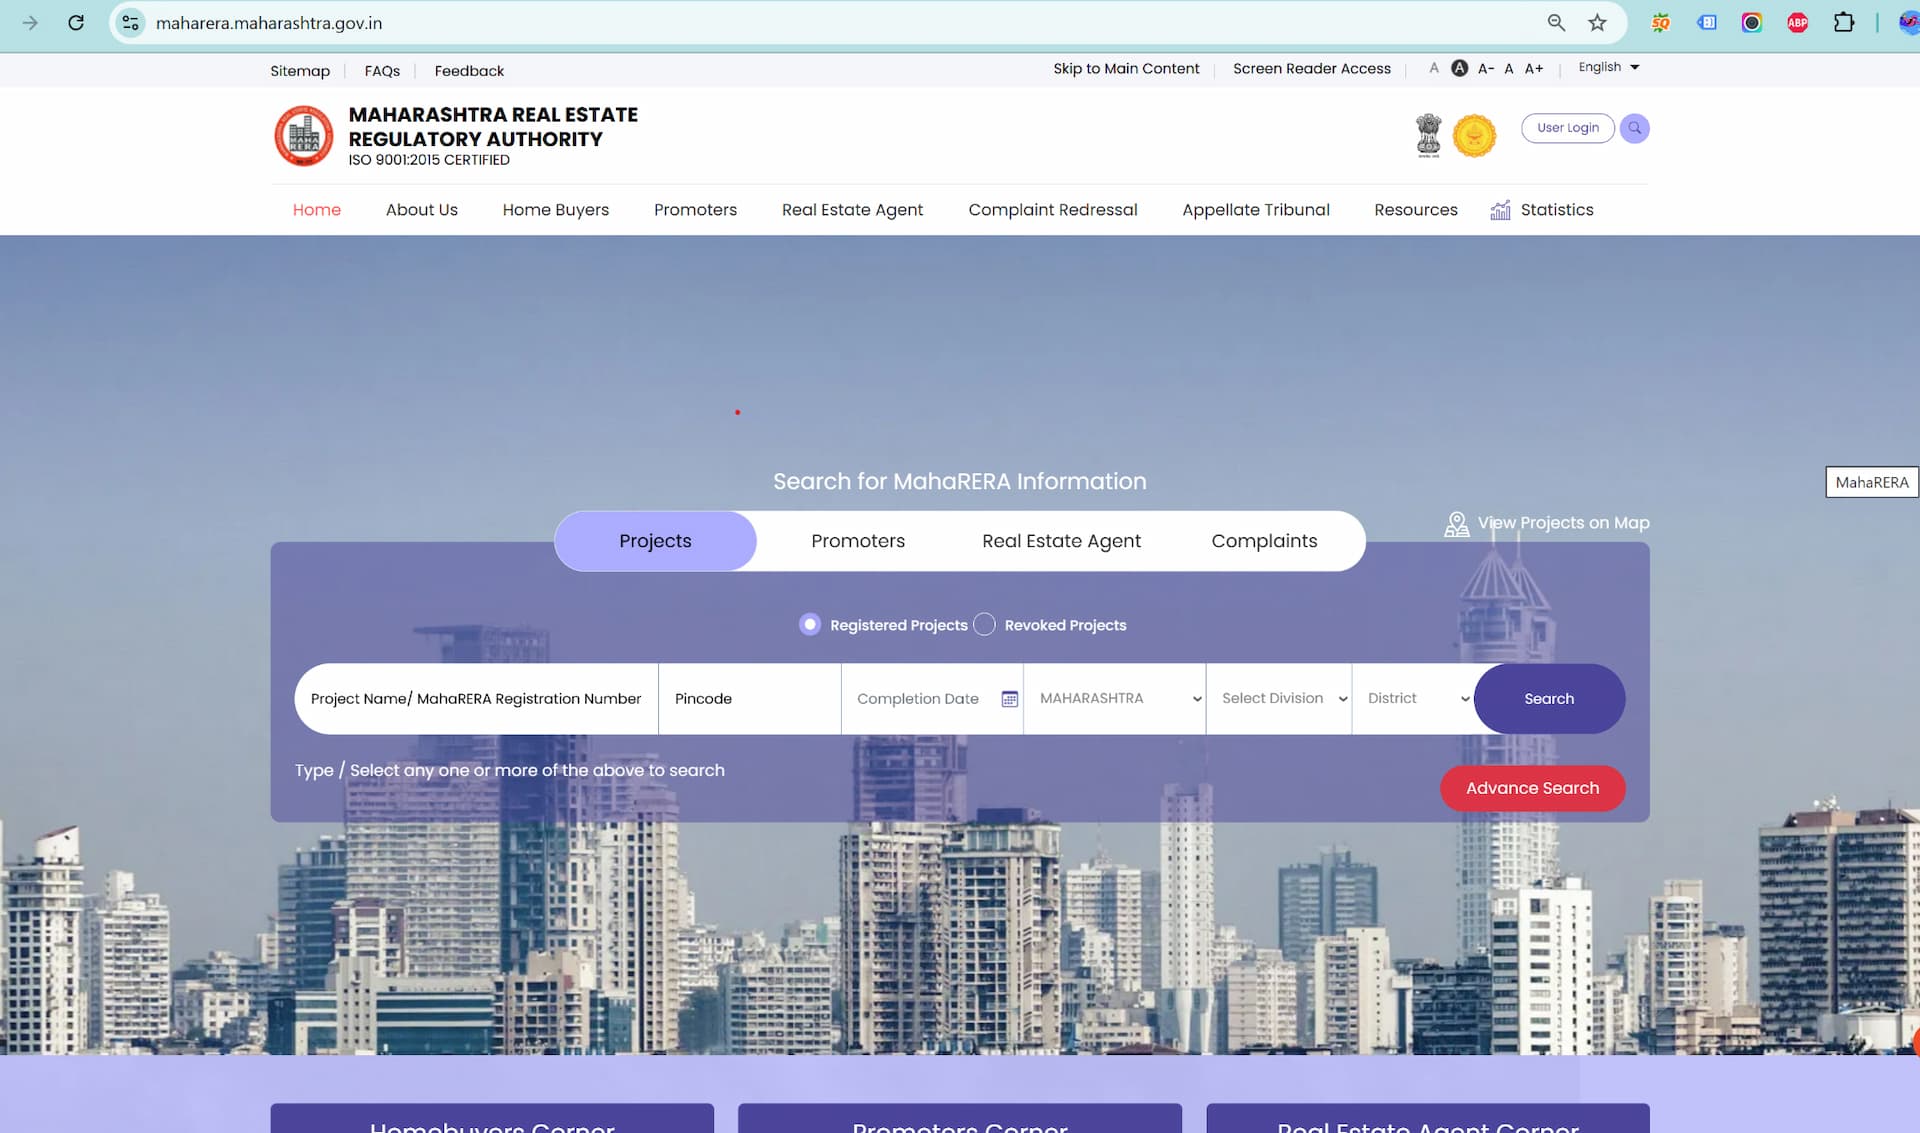This screenshot has height=1133, width=1920.
Task: Focus the Pincode input field
Action: [x=750, y=699]
